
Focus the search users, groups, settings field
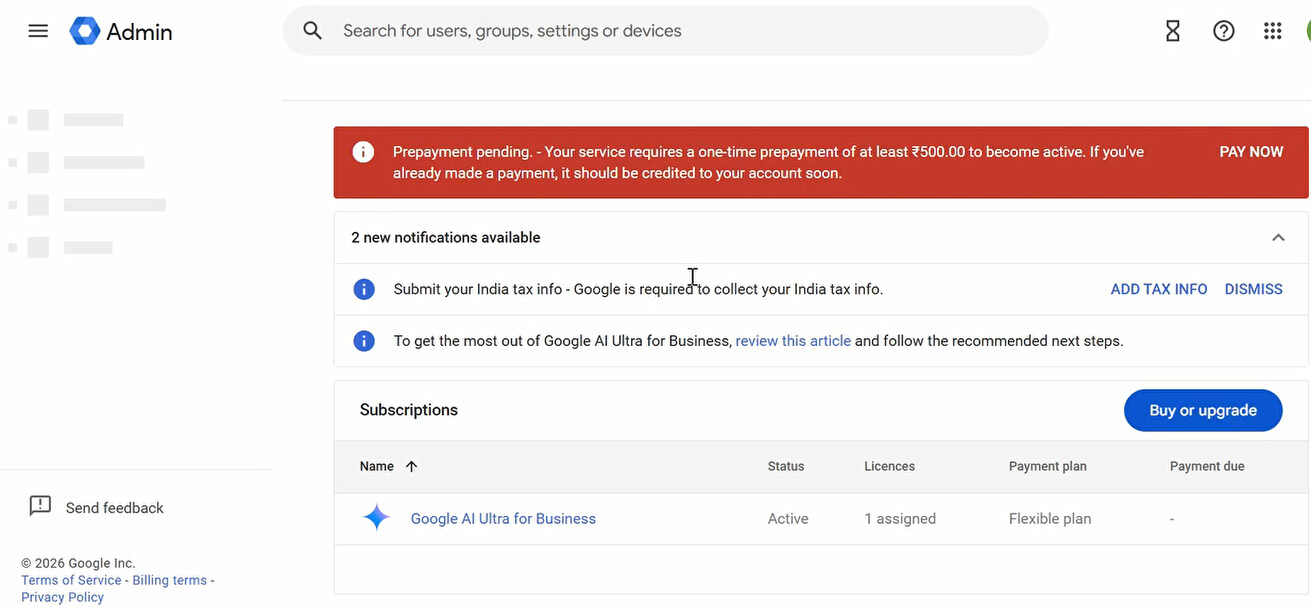click(680, 31)
